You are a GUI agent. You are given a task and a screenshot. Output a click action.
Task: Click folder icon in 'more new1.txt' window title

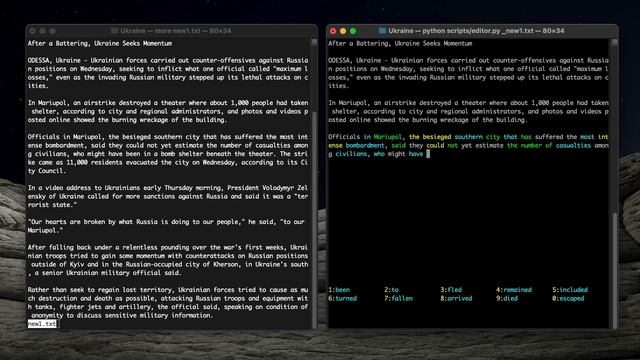click(114, 31)
